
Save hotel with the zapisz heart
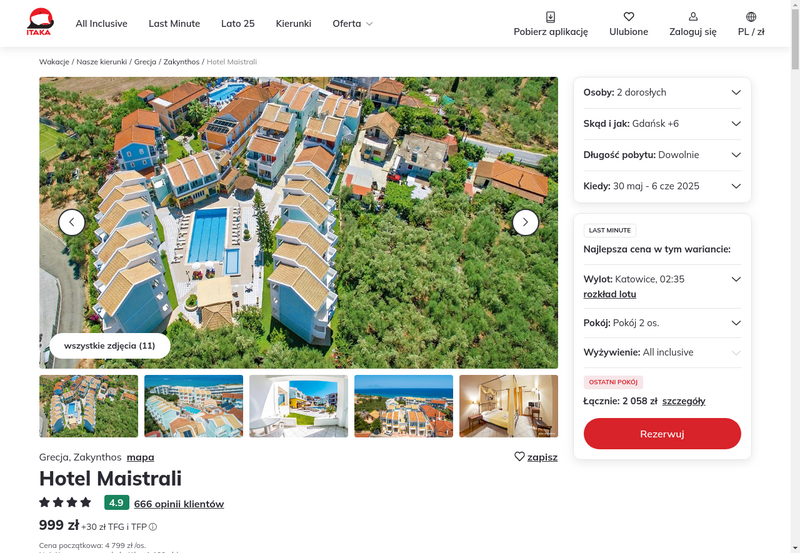519,457
